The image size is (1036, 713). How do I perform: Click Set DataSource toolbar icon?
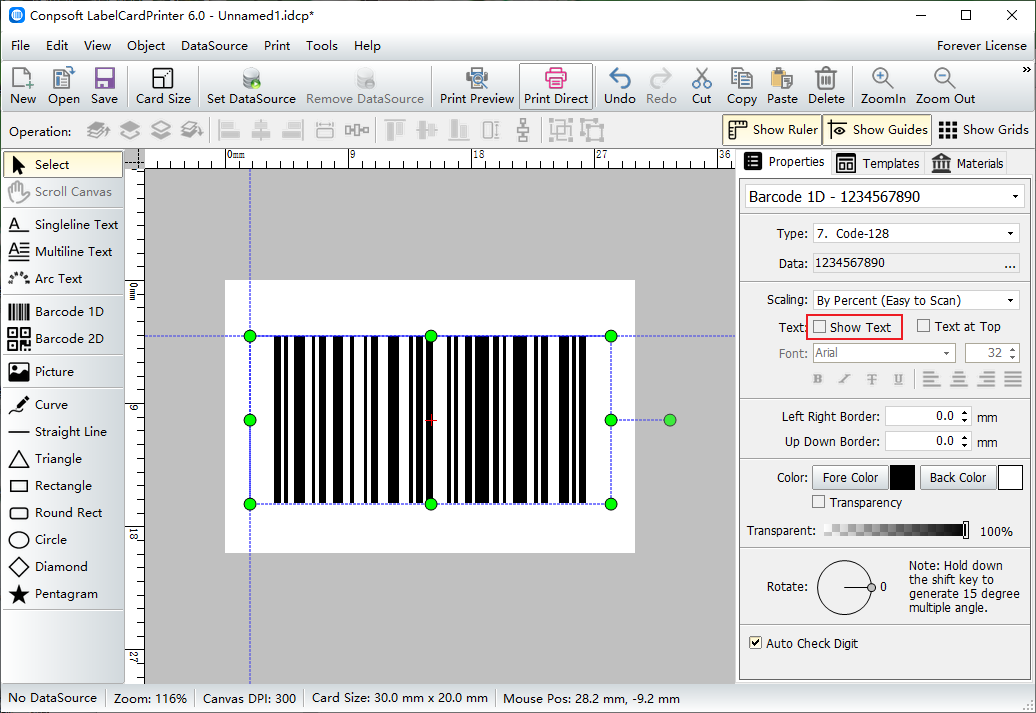251,86
